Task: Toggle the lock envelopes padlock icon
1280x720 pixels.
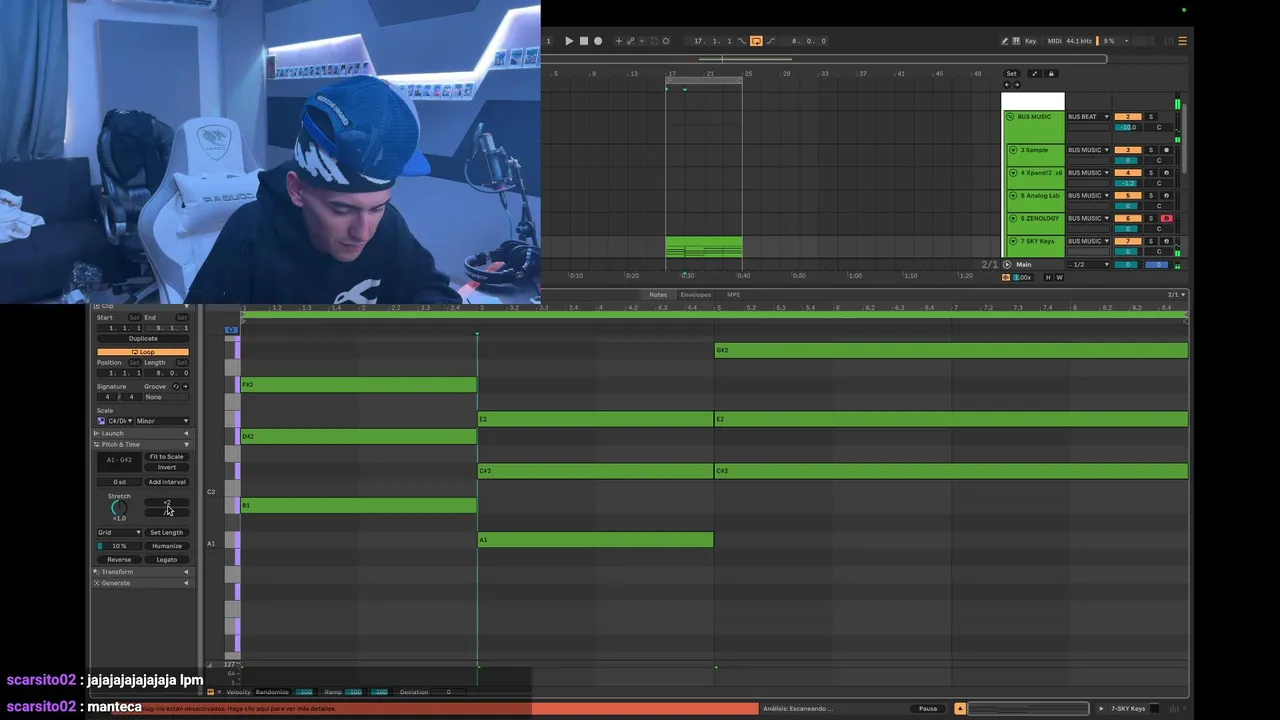Action: click(1051, 73)
